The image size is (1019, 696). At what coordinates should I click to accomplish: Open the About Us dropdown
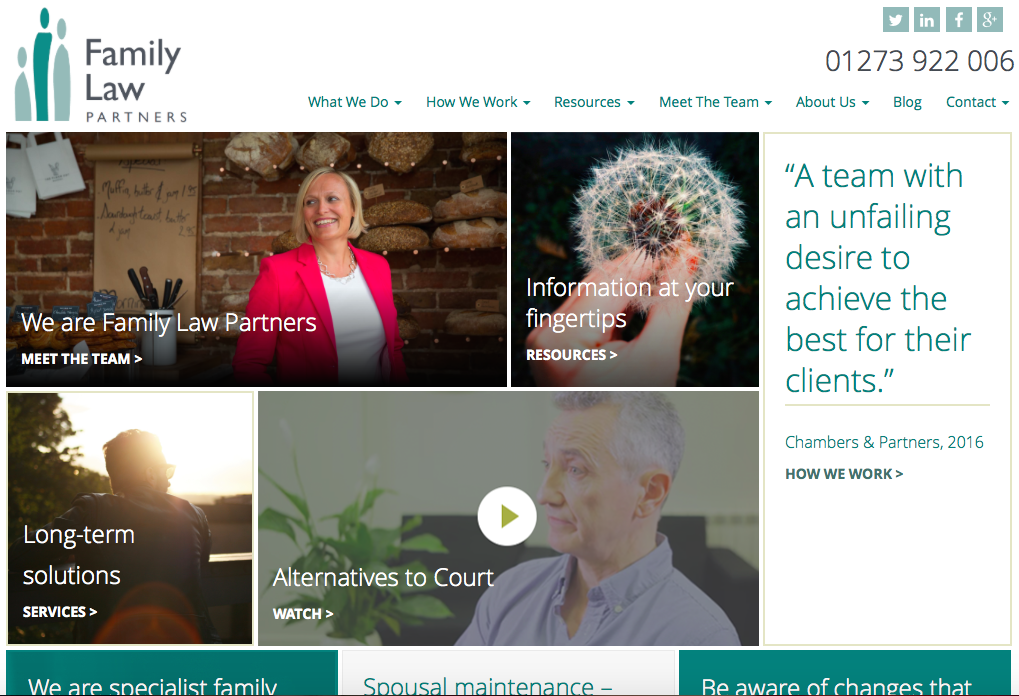[832, 102]
